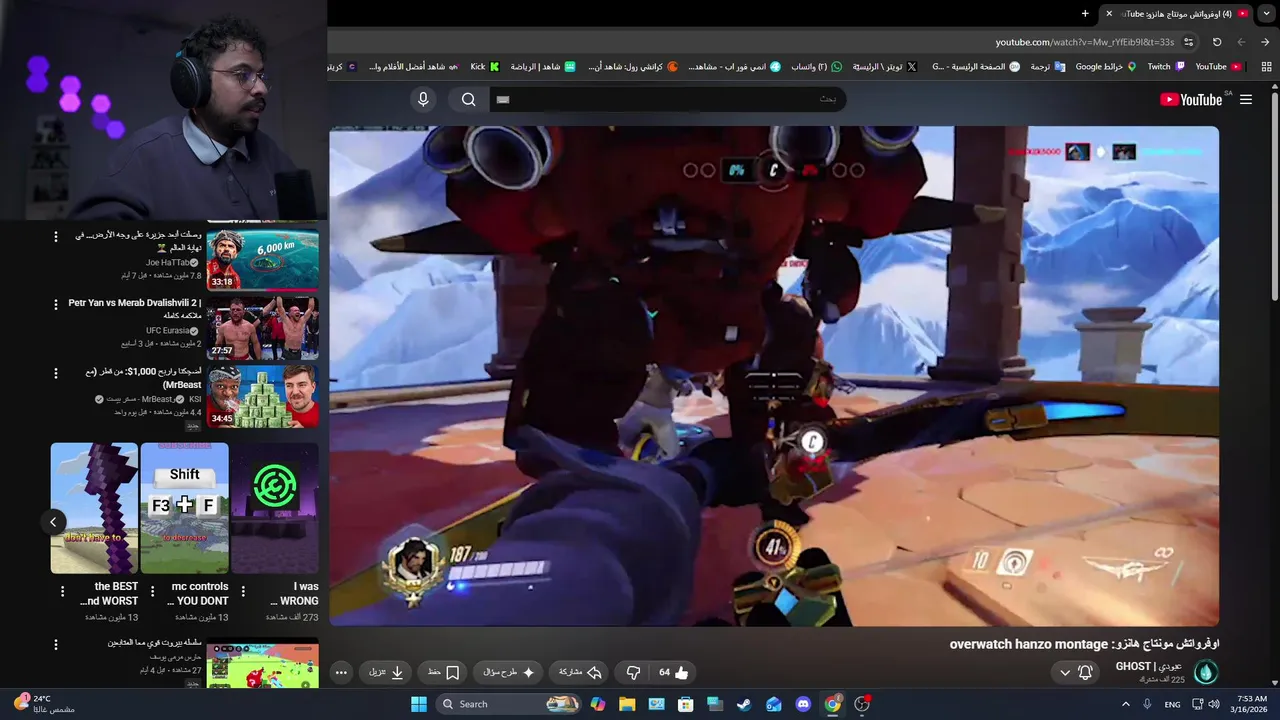1280x720 pixels.
Task: Focus the YouTube search input field
Action: click(667, 99)
